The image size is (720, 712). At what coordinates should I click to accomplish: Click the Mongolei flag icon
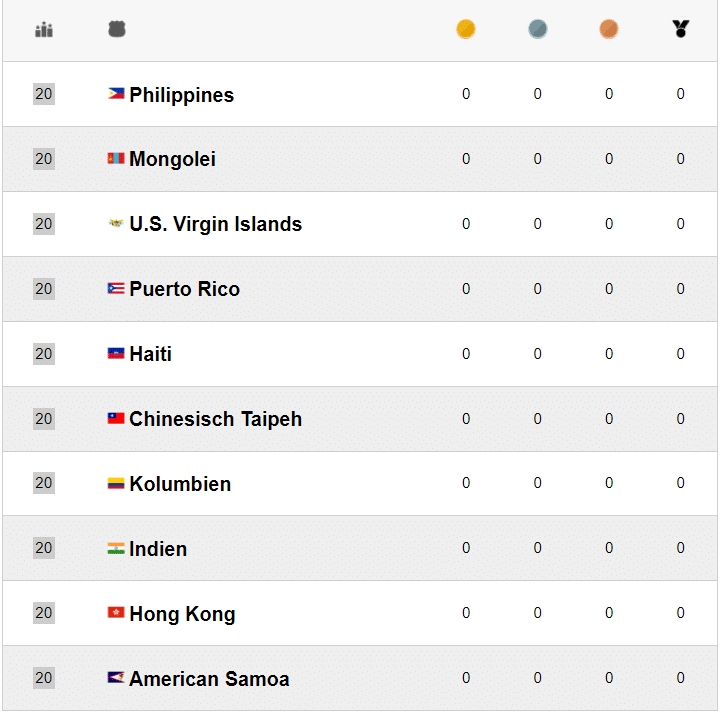point(116,159)
